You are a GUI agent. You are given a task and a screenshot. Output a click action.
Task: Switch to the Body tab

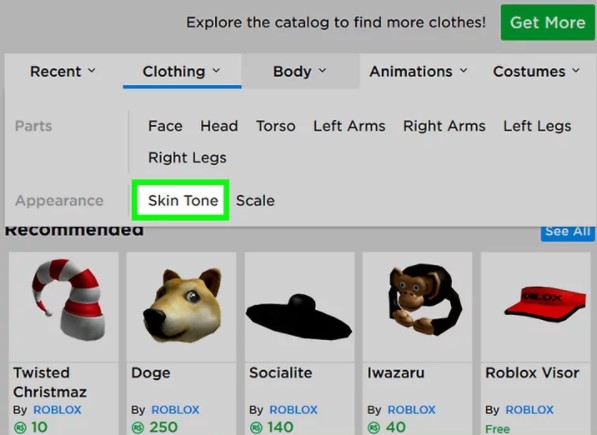(x=300, y=72)
